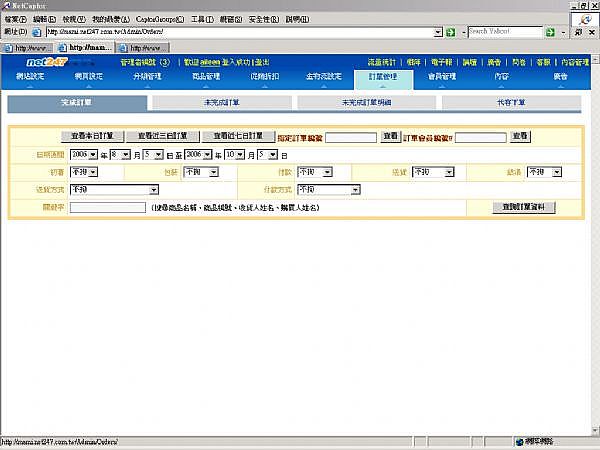Click the browser throbber logo at top right
600x450 pixels.
point(579,25)
